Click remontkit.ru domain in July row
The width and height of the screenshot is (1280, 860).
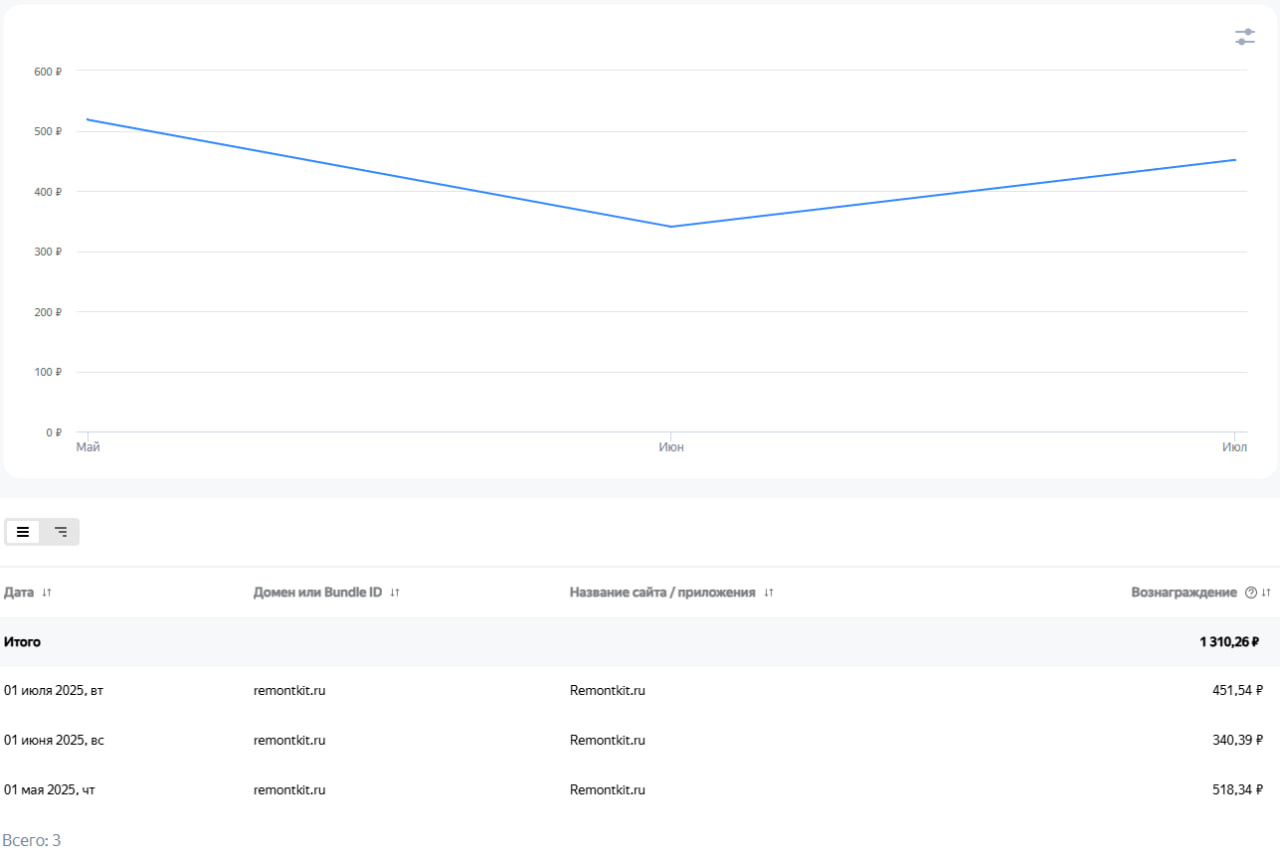[x=290, y=690]
